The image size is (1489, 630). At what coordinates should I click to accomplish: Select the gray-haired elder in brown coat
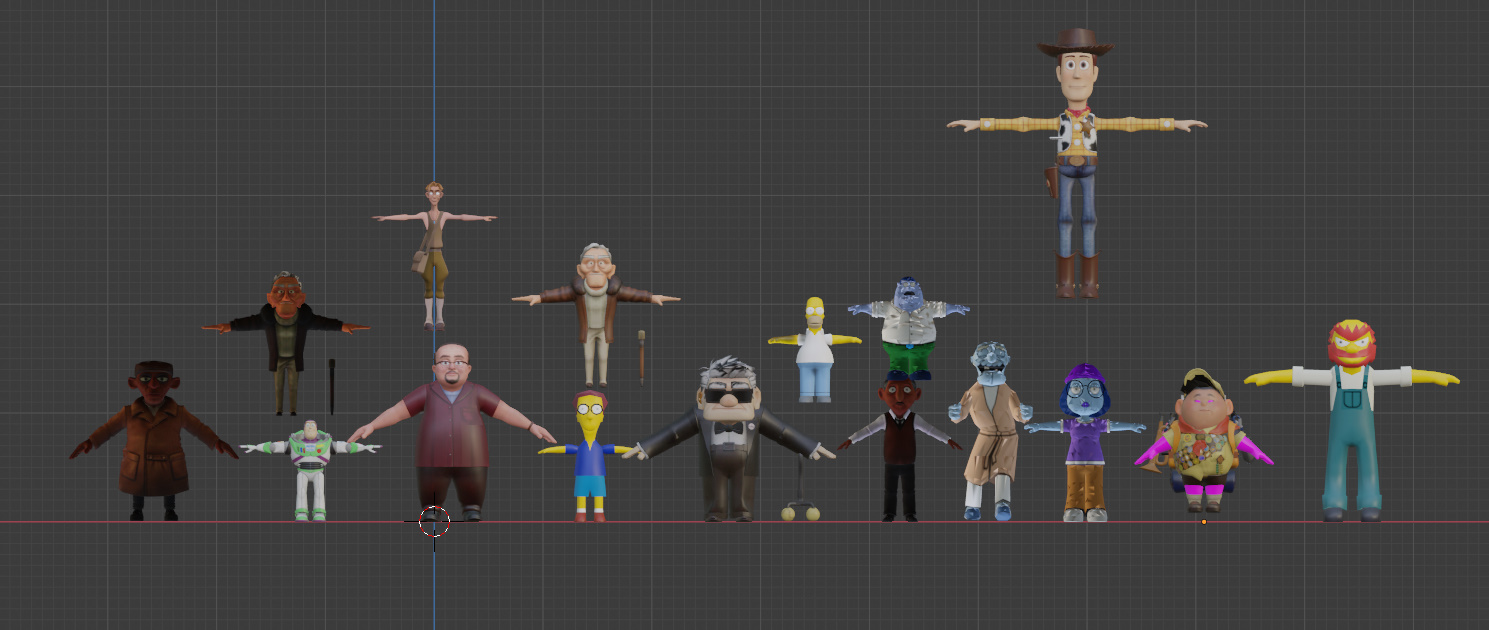(x=595, y=300)
